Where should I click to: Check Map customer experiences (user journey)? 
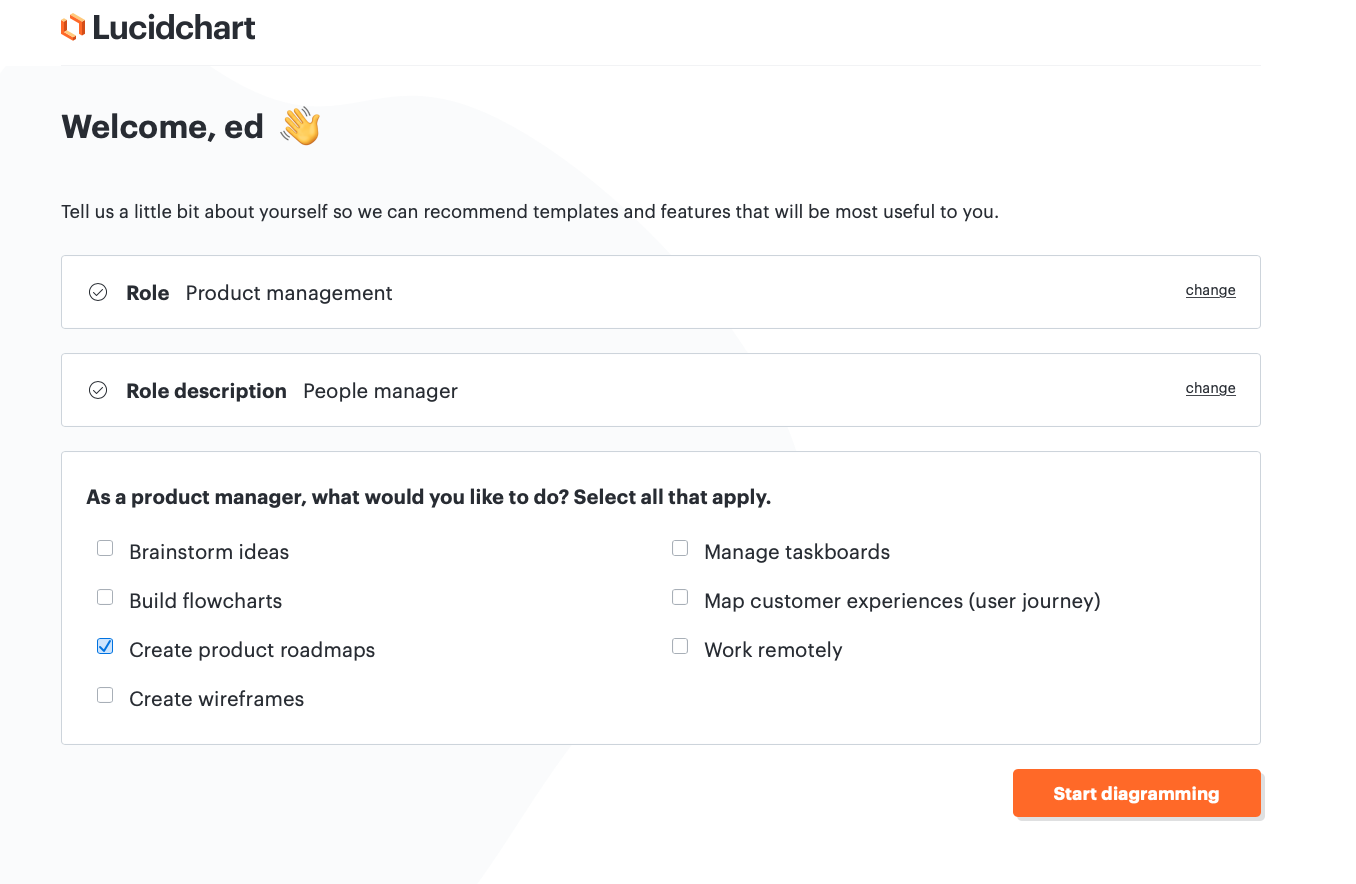coord(680,597)
